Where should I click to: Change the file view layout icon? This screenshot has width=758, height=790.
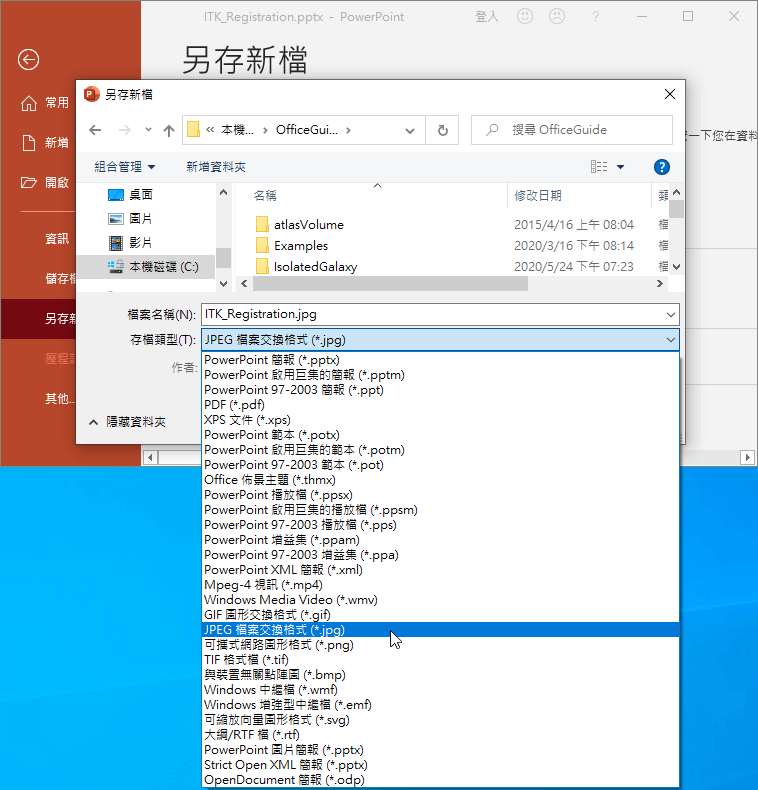pyautogui.click(x=599, y=167)
